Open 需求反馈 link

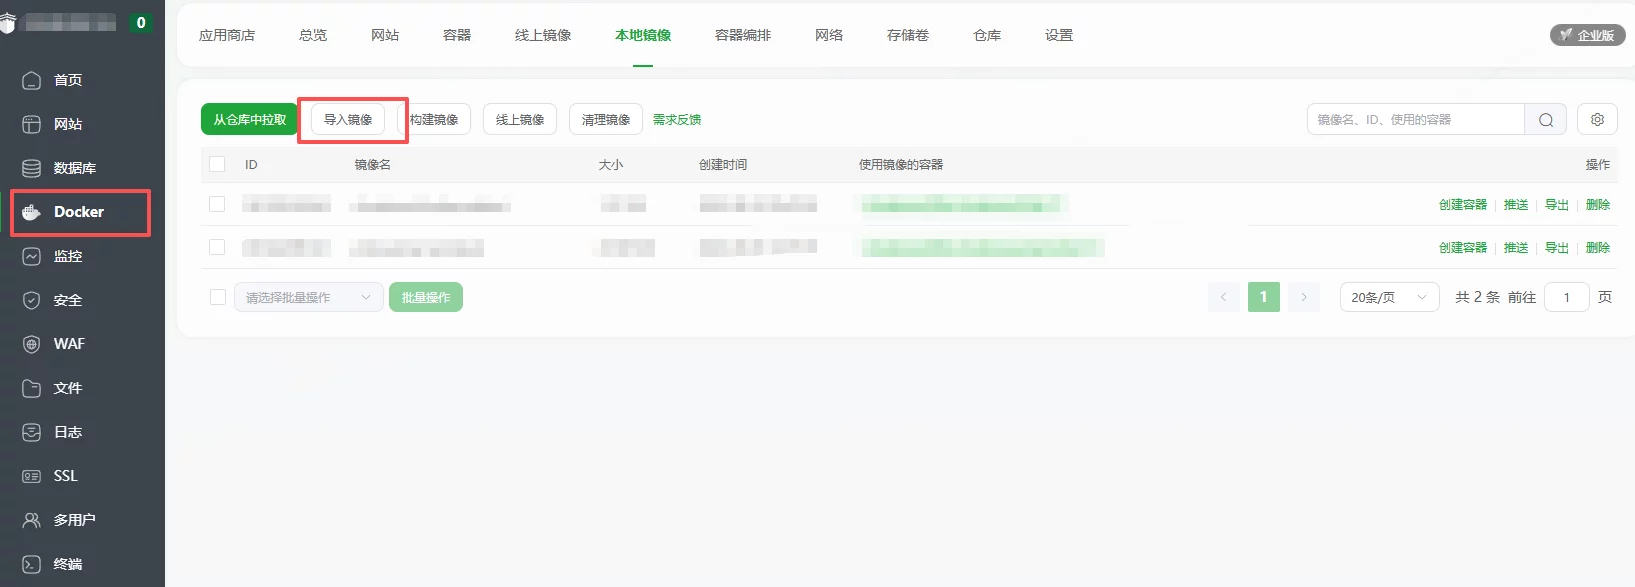(677, 119)
